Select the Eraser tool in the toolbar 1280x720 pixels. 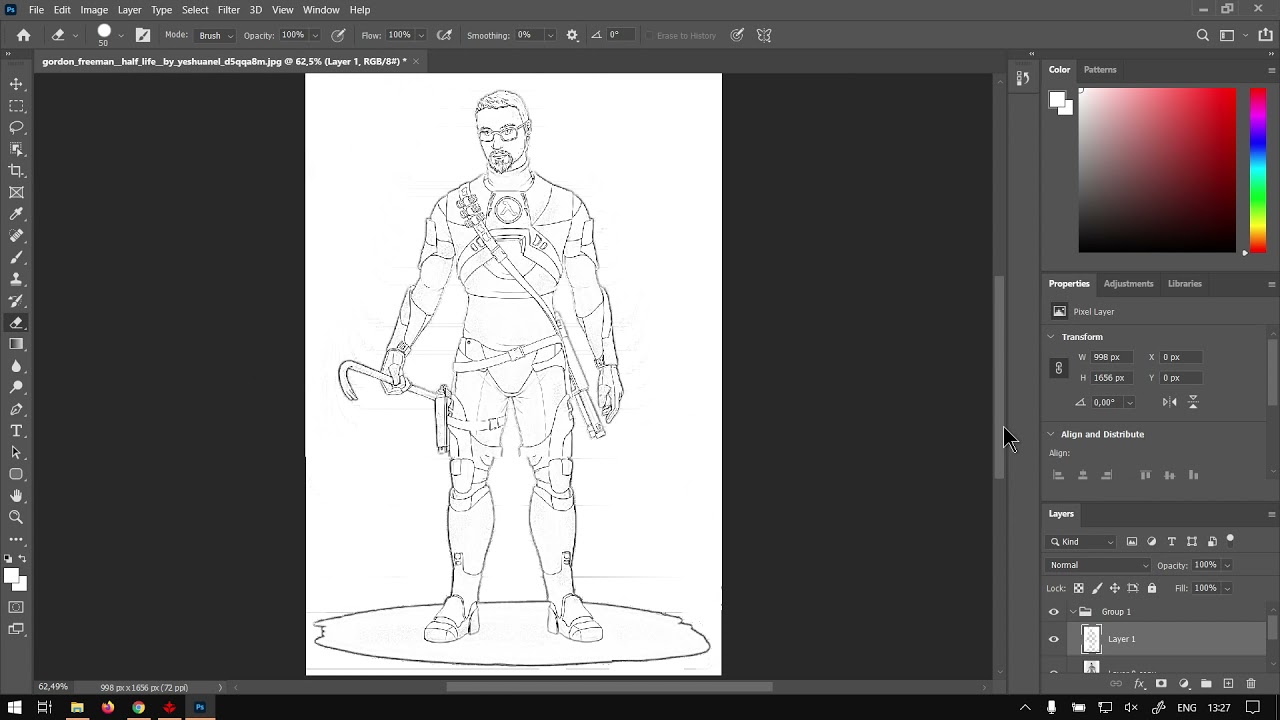[16, 323]
